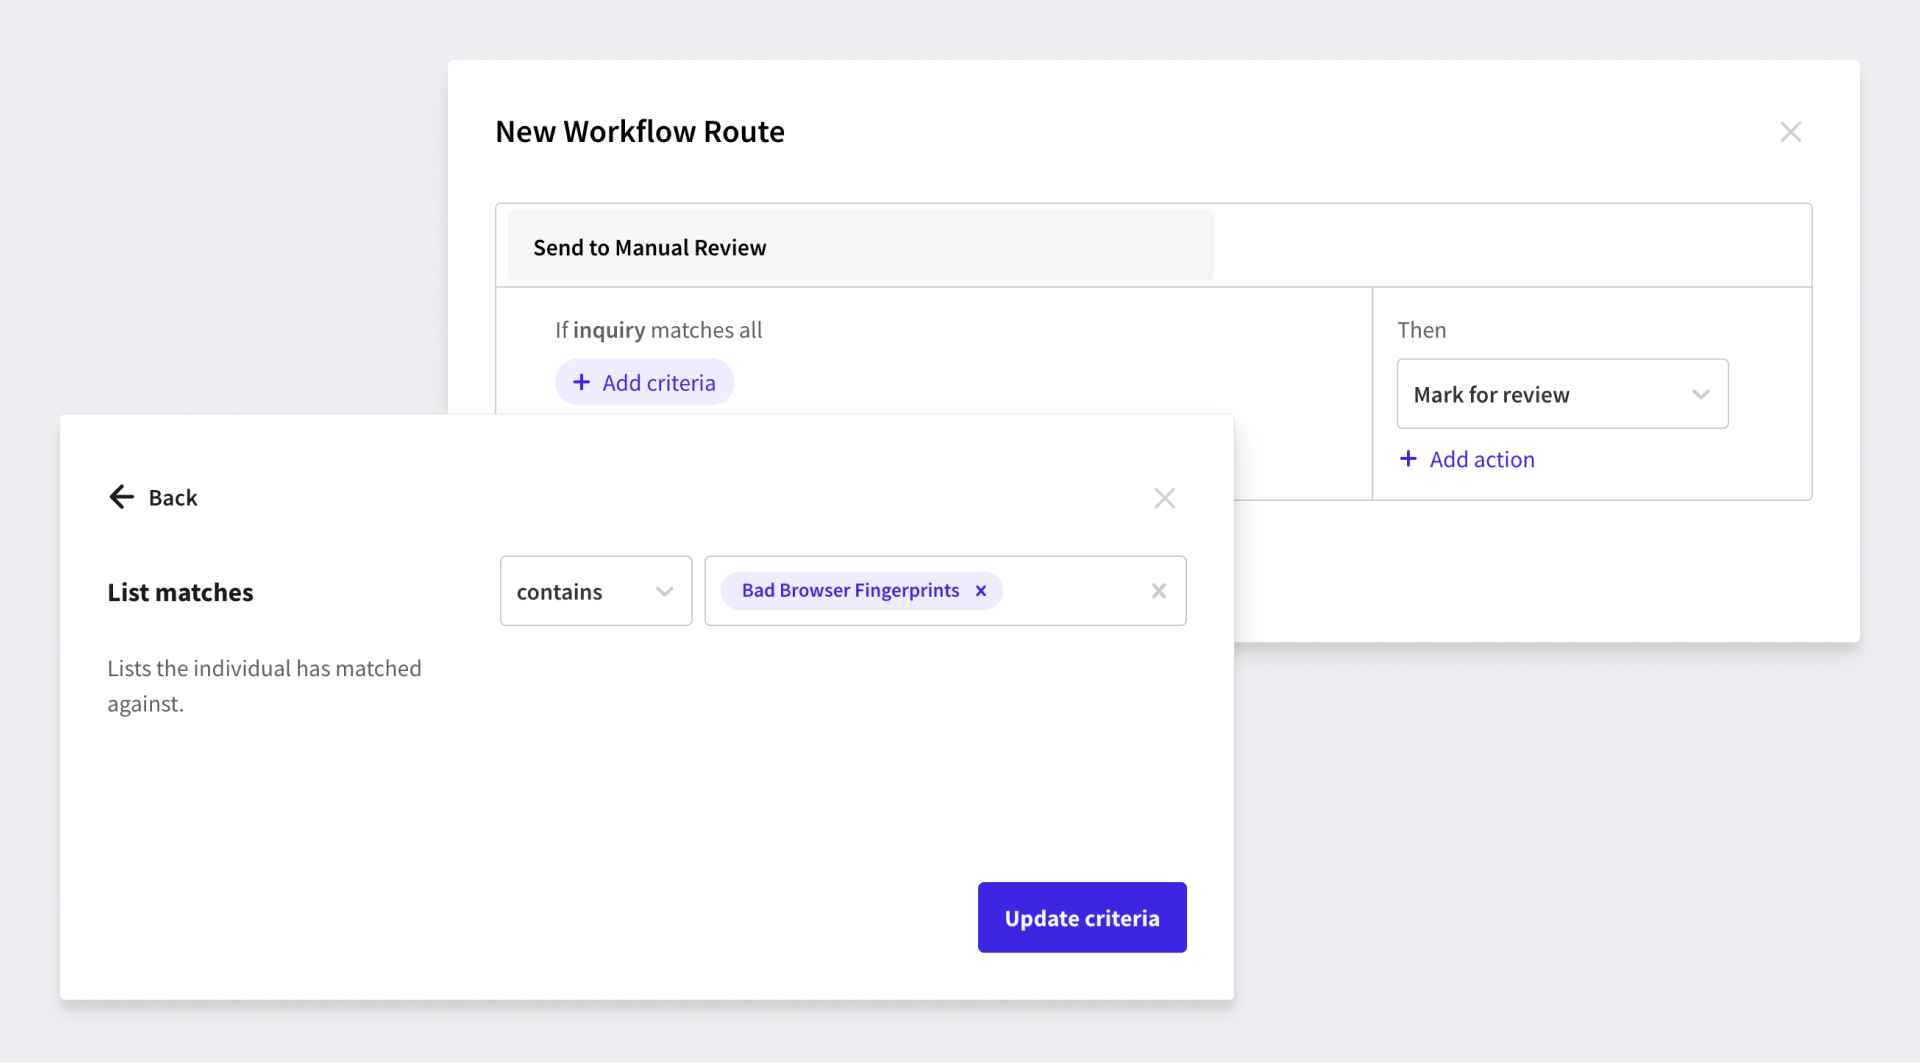Close the List matches criteria panel
This screenshot has height=1063, width=1920.
1164,498
